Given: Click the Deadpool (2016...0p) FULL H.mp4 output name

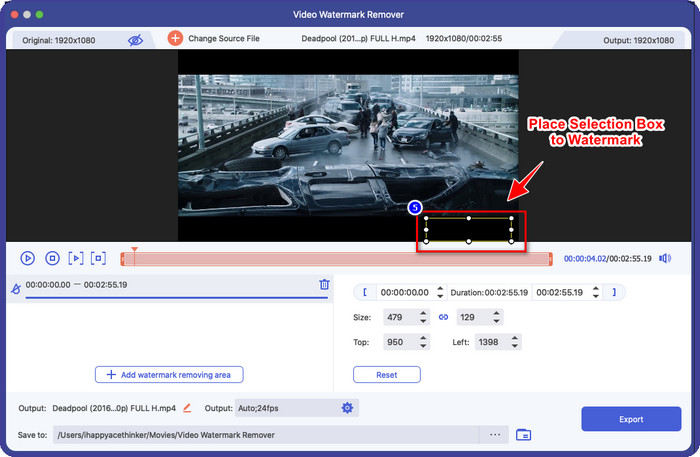Looking at the screenshot, I should [114, 408].
